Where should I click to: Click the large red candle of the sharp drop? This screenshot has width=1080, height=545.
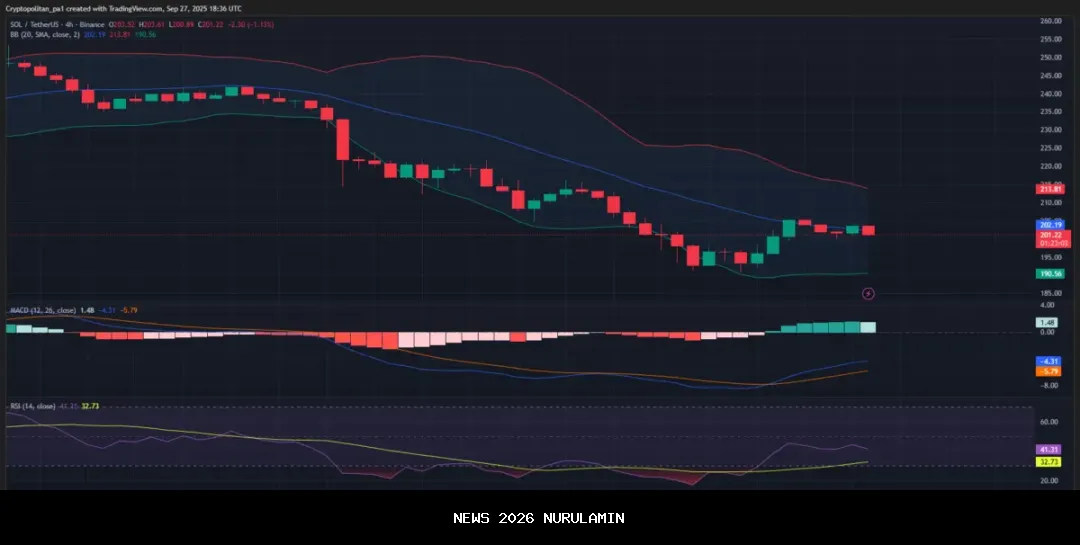coord(343,140)
